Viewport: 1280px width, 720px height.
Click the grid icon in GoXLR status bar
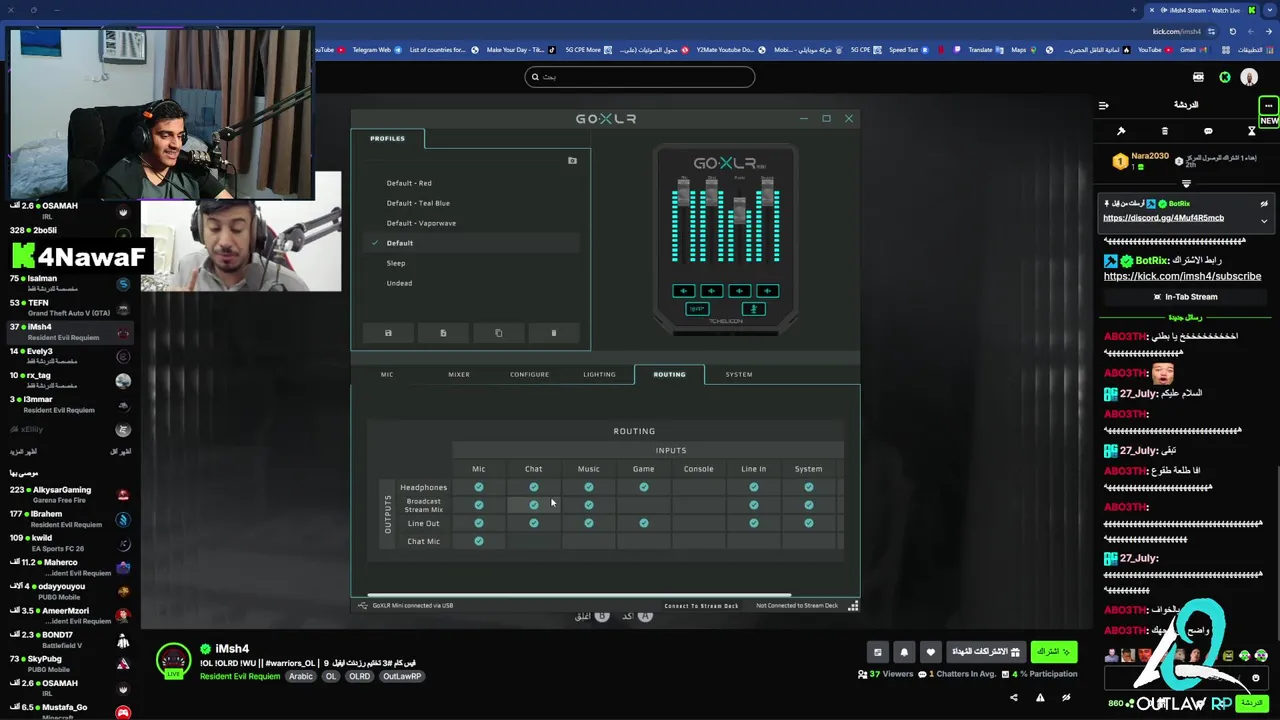click(853, 605)
